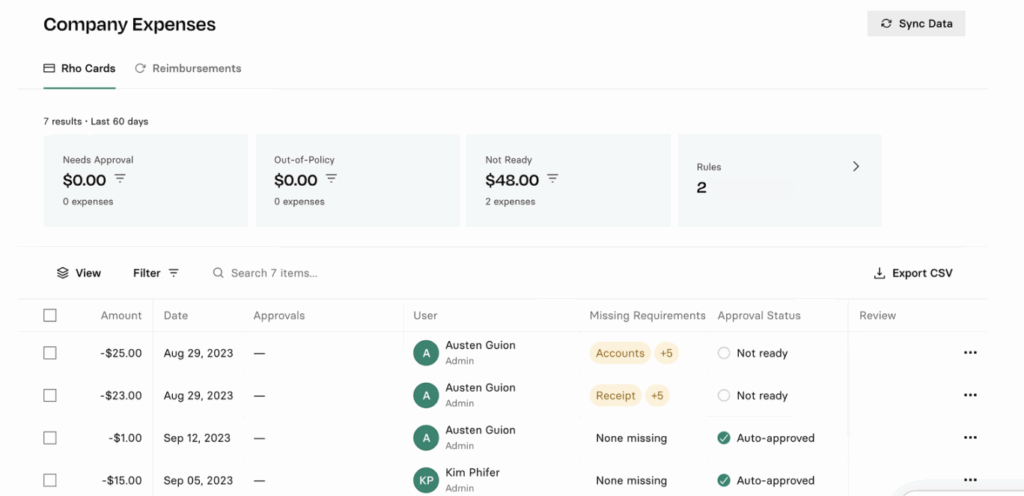This screenshot has height=496, width=1024.
Task: Click the filter icon beside Needs Approval amount
Action: pos(120,179)
